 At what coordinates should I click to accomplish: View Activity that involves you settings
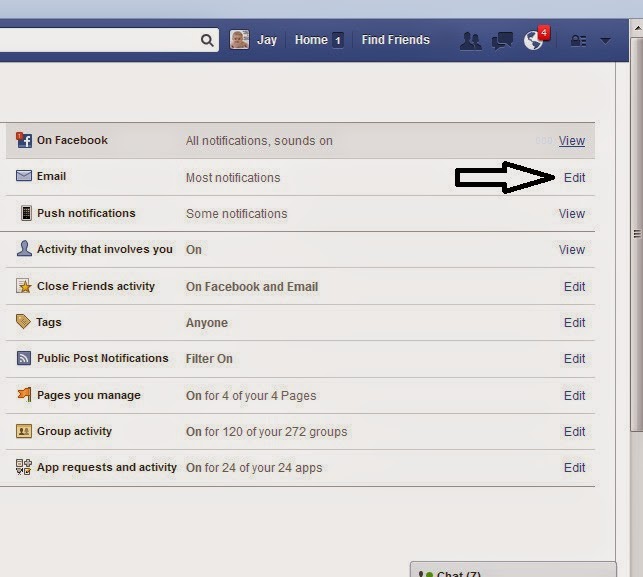(572, 250)
